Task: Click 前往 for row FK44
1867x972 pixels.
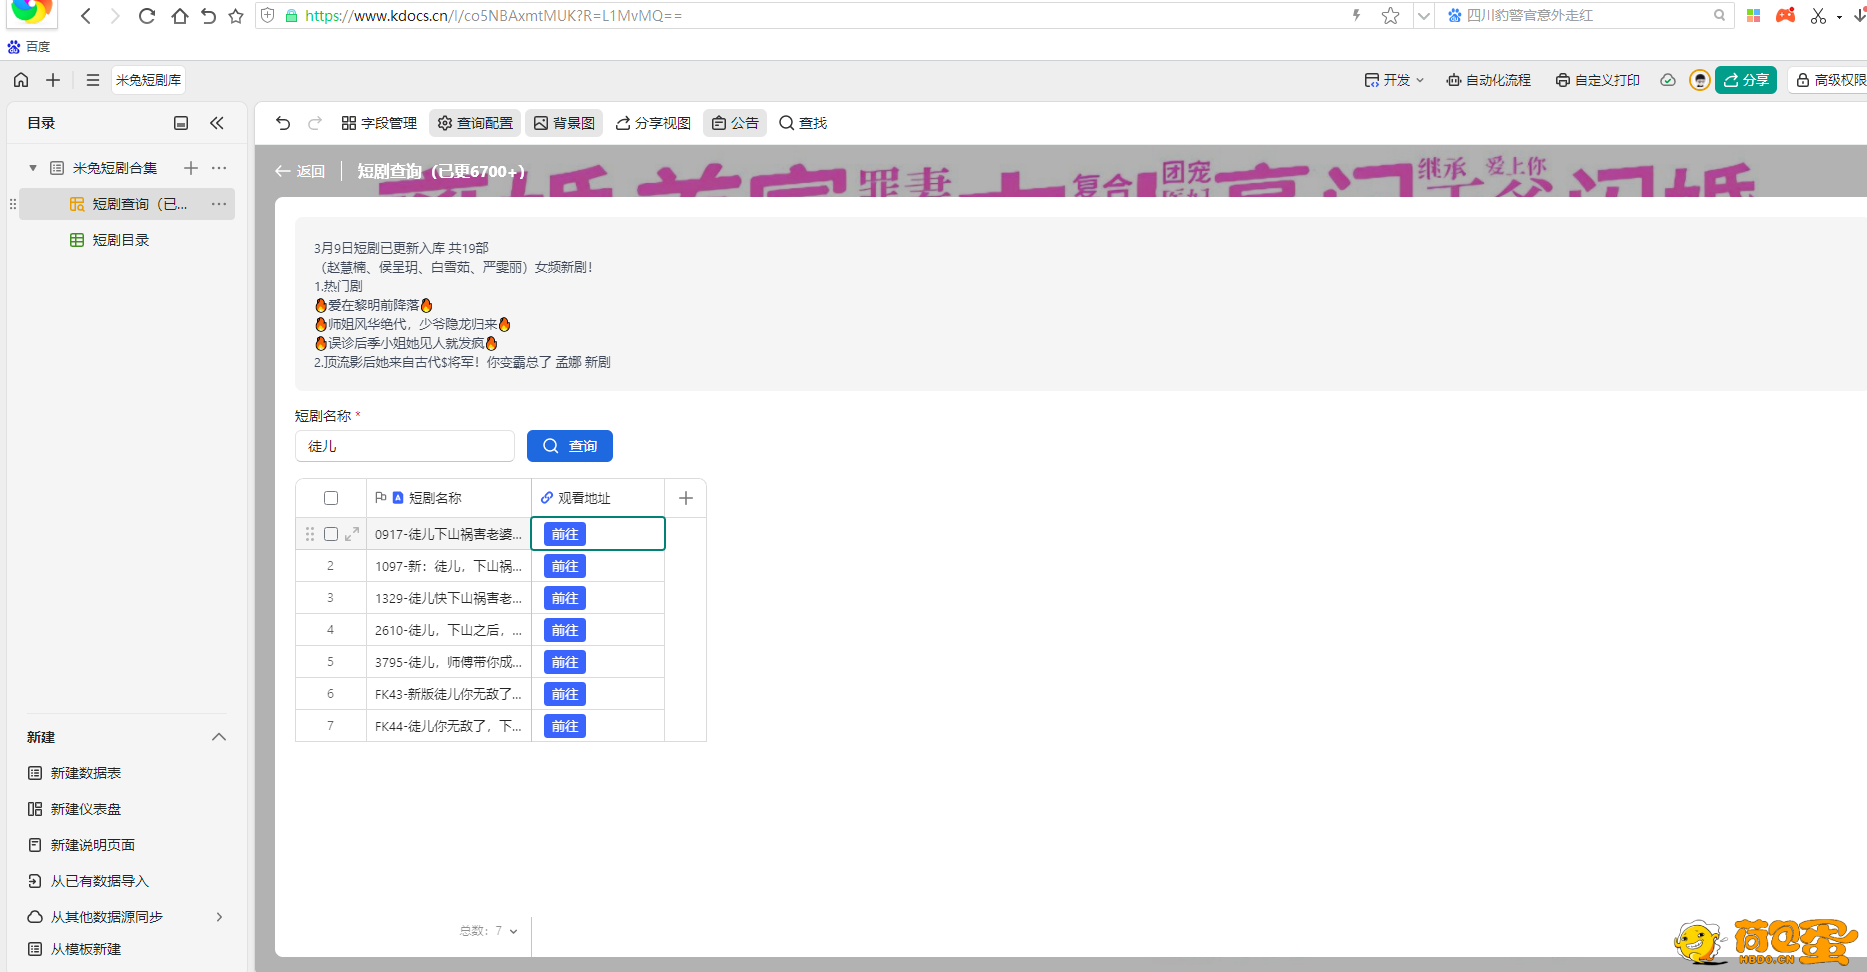Action: [x=565, y=726]
